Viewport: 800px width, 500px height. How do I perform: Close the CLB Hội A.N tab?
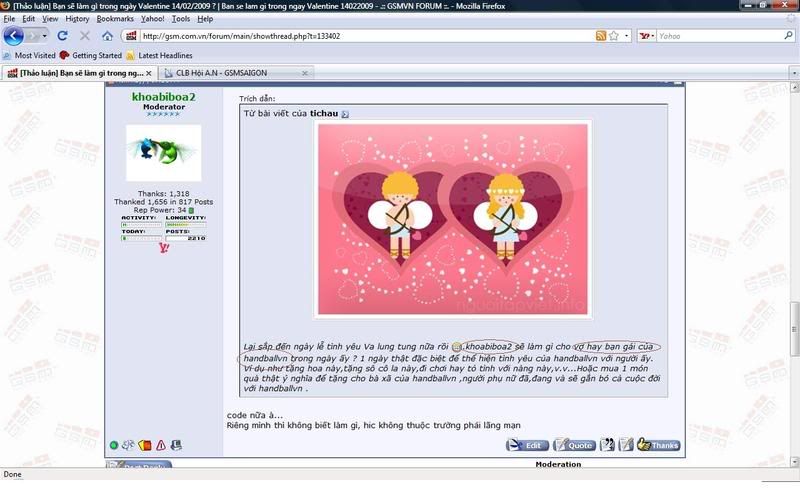[305, 73]
